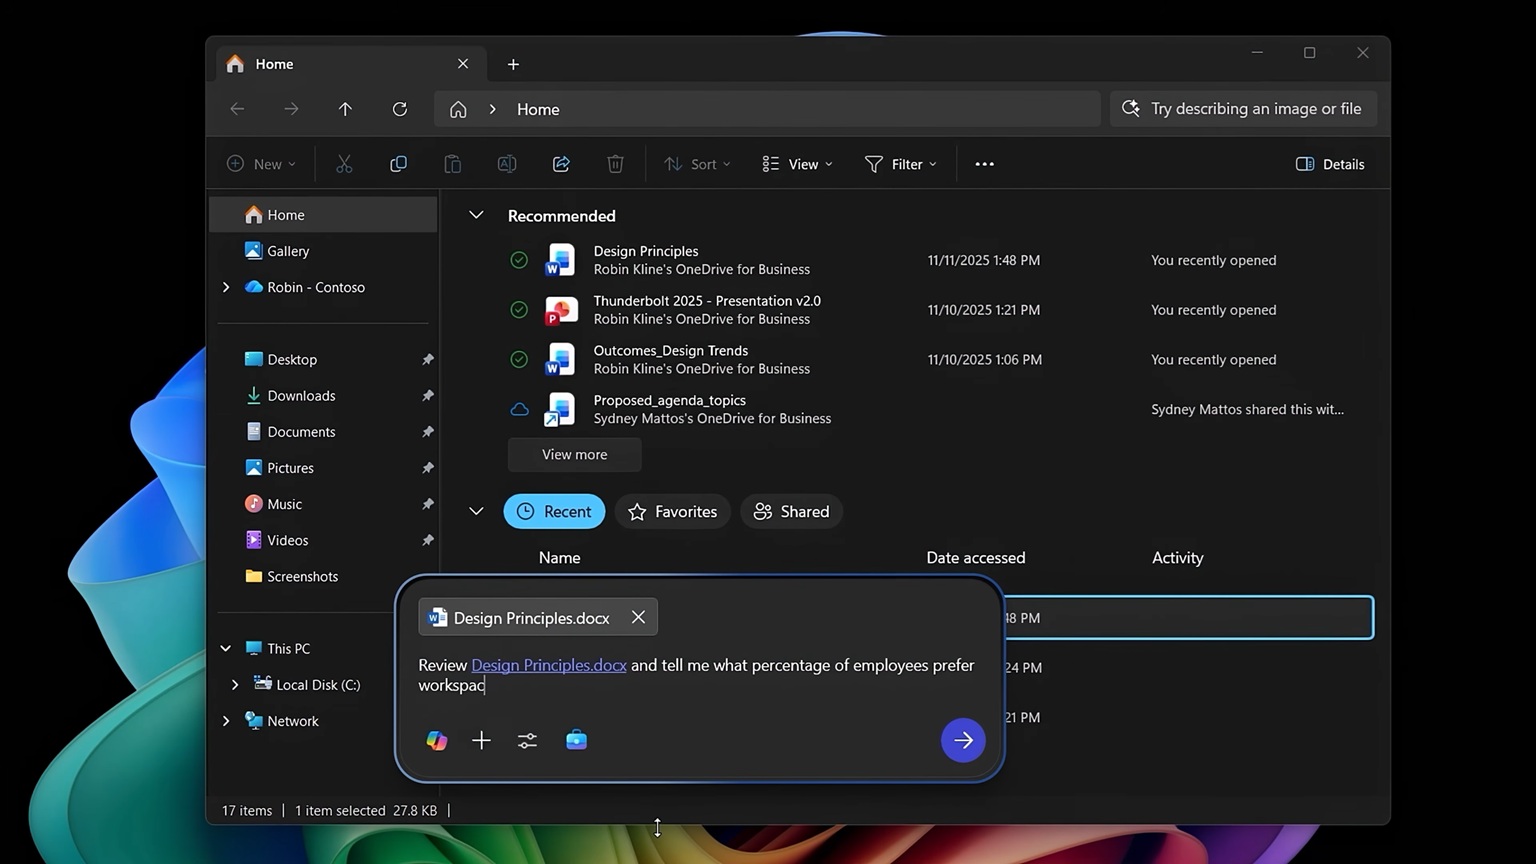Screen dimensions: 1536x864
Task: Click the Paste icon in the toolbar
Action: [452, 163]
